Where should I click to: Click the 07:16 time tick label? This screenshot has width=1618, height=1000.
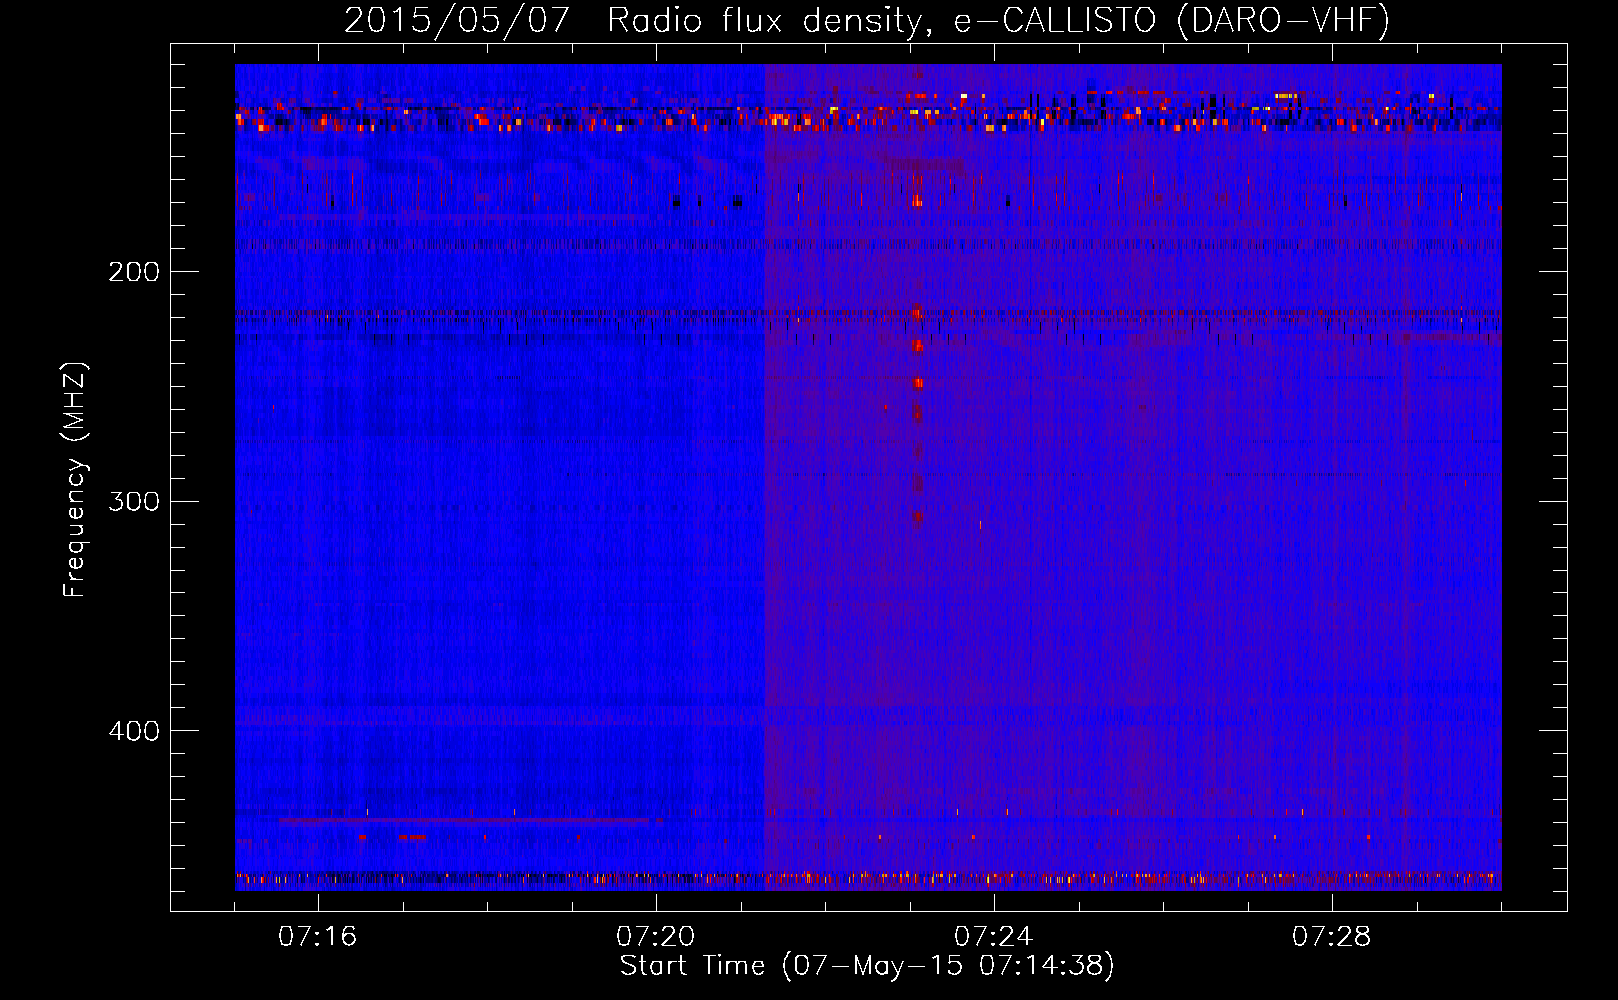point(318,937)
